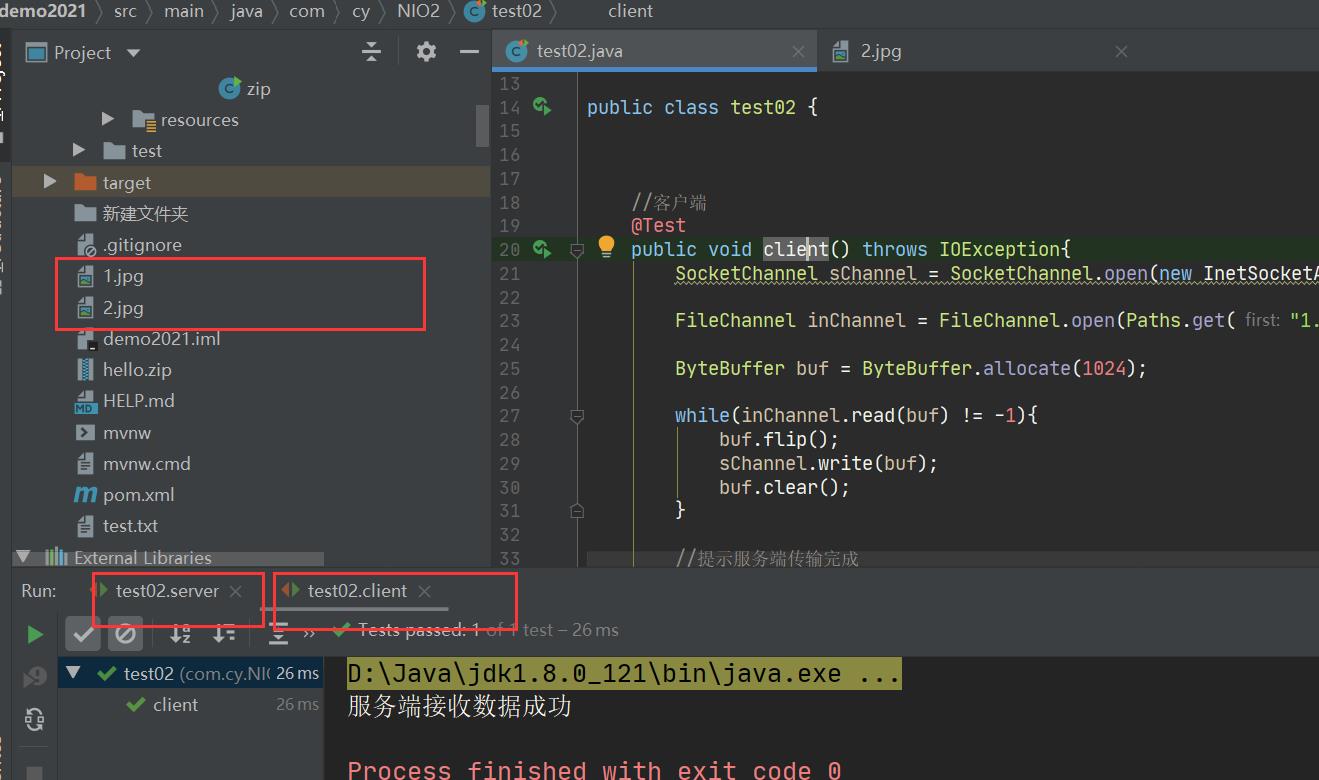Click the pom.xml Maven icon
Viewport: 1319px width, 780px height.
click(85, 495)
